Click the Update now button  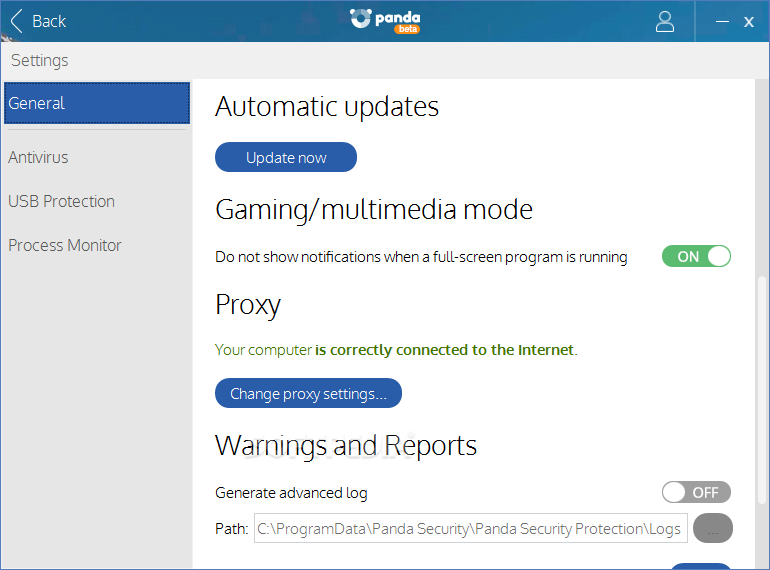pyautogui.click(x=286, y=157)
